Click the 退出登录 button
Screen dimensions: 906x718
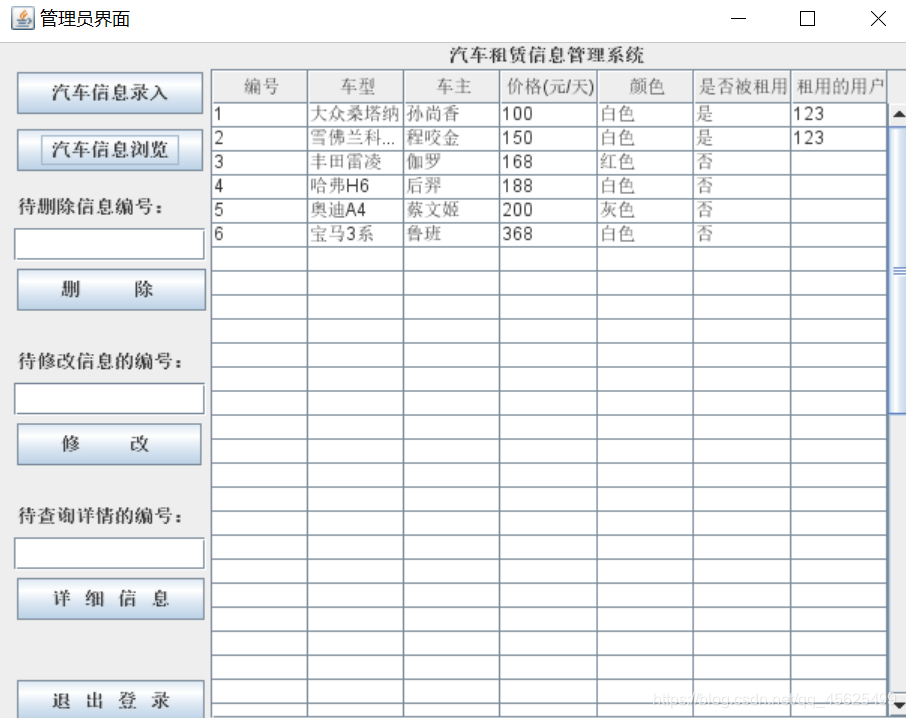click(110, 700)
